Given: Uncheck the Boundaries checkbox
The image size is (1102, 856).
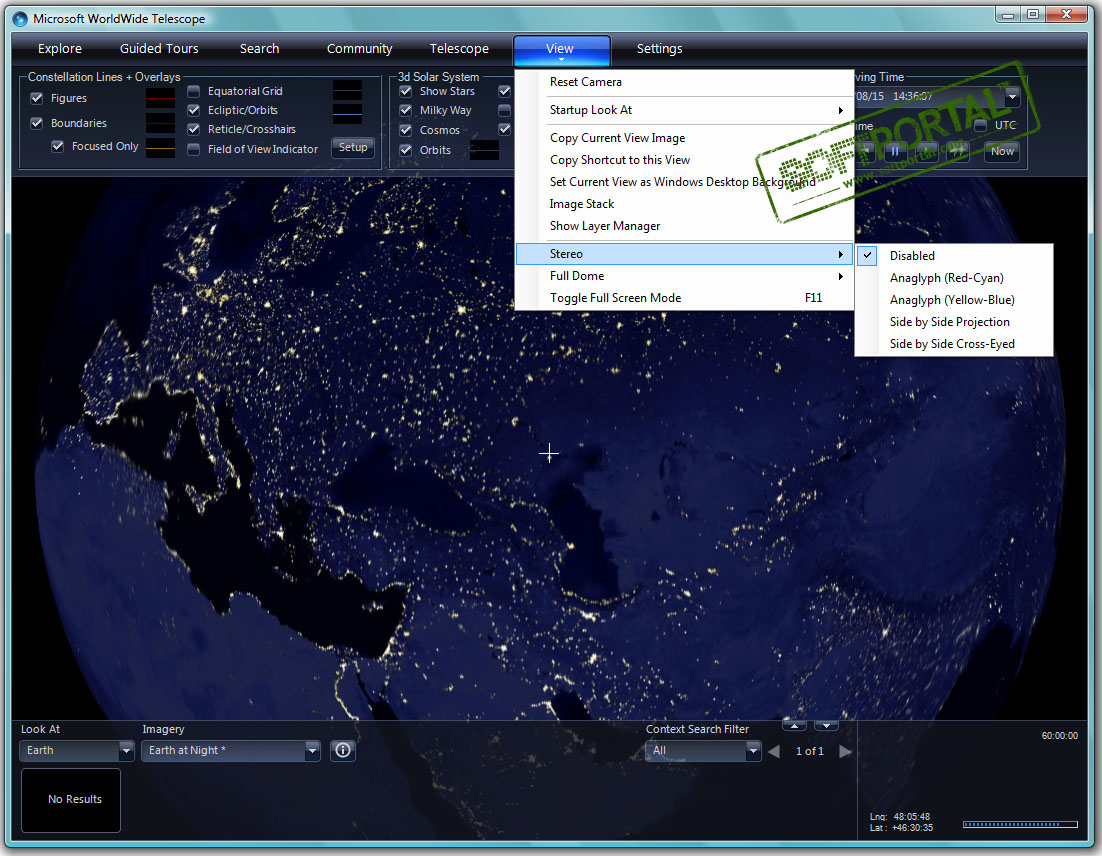Looking at the screenshot, I should pos(37,123).
